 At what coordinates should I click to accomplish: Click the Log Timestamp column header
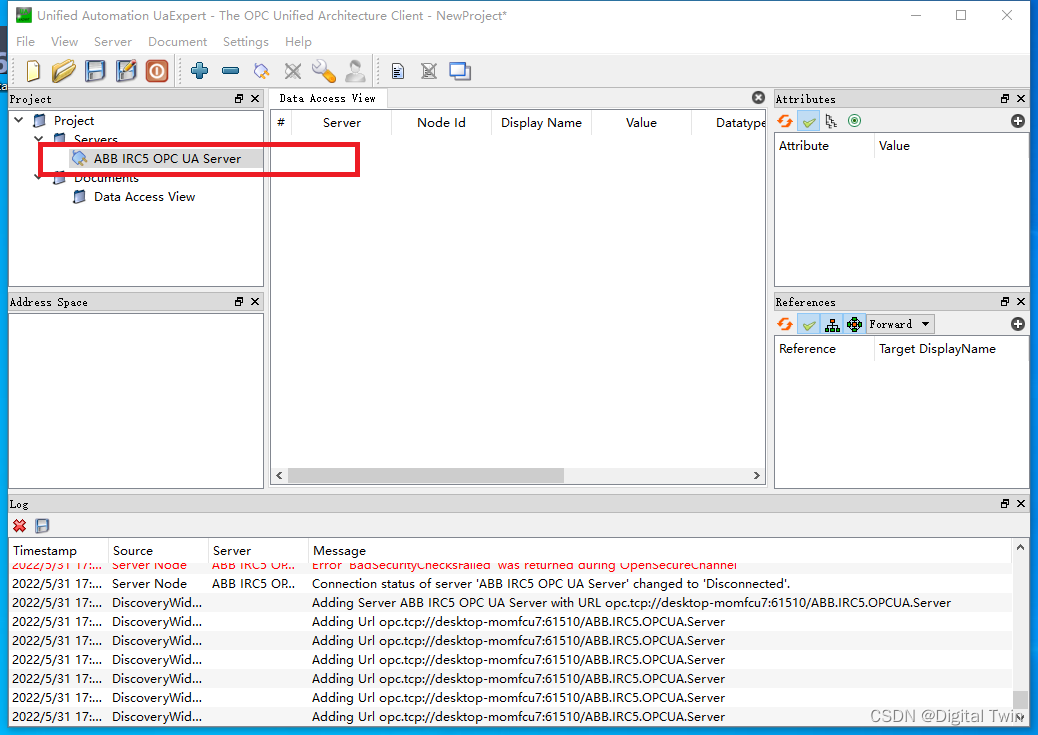(58, 550)
